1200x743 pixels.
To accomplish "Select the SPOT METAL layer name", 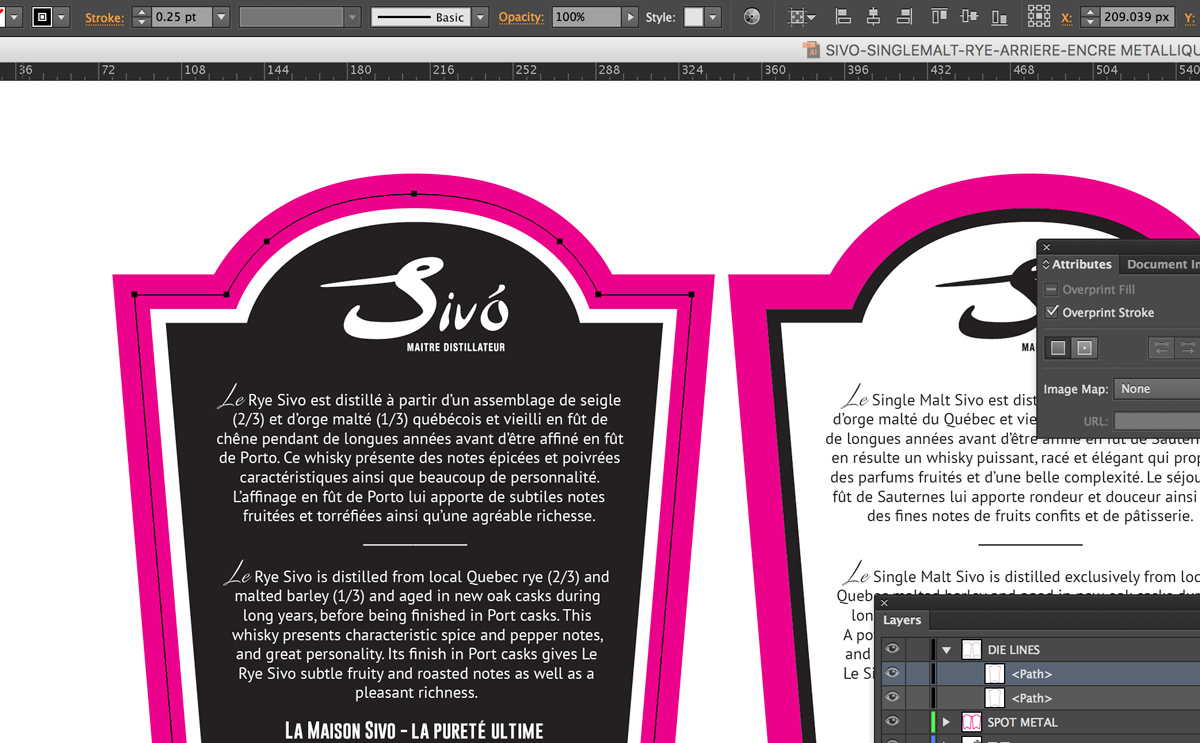I will 1022,722.
